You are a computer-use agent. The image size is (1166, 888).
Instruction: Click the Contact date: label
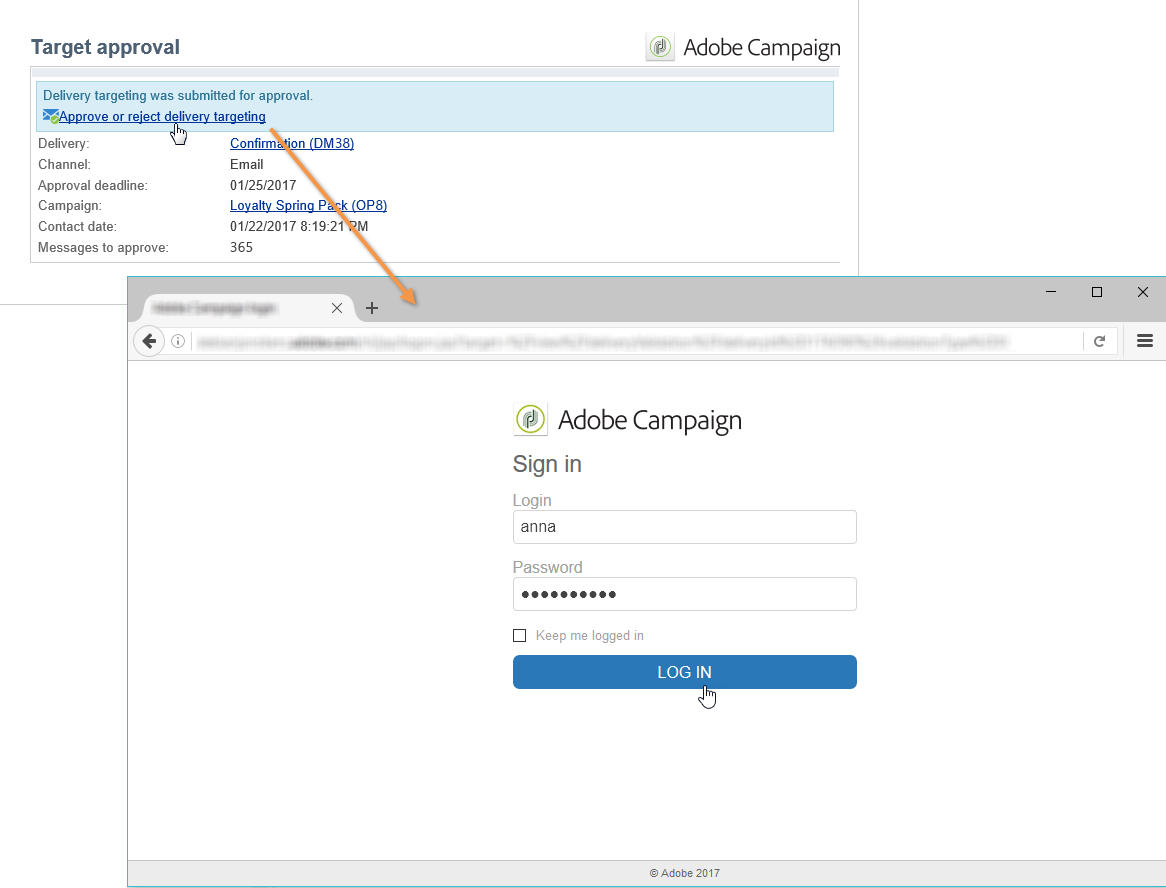(x=77, y=226)
